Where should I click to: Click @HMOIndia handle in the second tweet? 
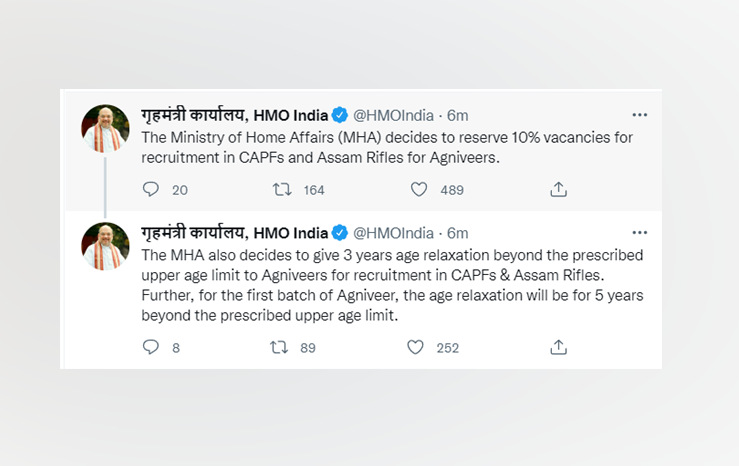(393, 233)
